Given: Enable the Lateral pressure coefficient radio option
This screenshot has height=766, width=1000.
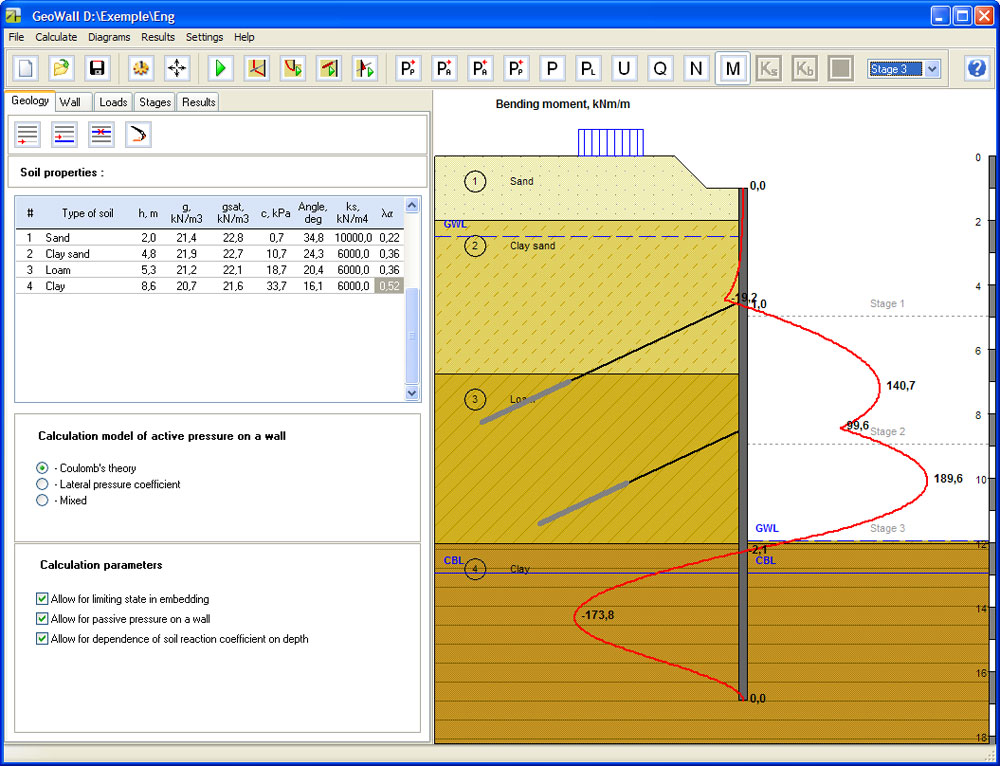Looking at the screenshot, I should coord(42,484).
